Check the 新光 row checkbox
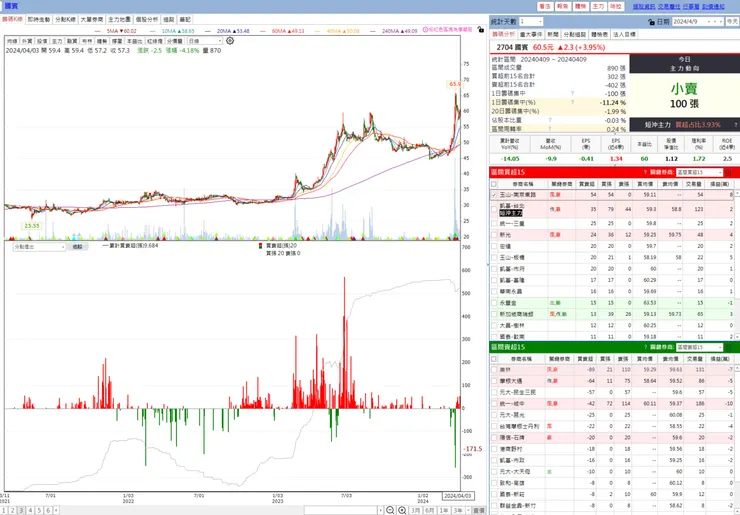 coord(494,235)
